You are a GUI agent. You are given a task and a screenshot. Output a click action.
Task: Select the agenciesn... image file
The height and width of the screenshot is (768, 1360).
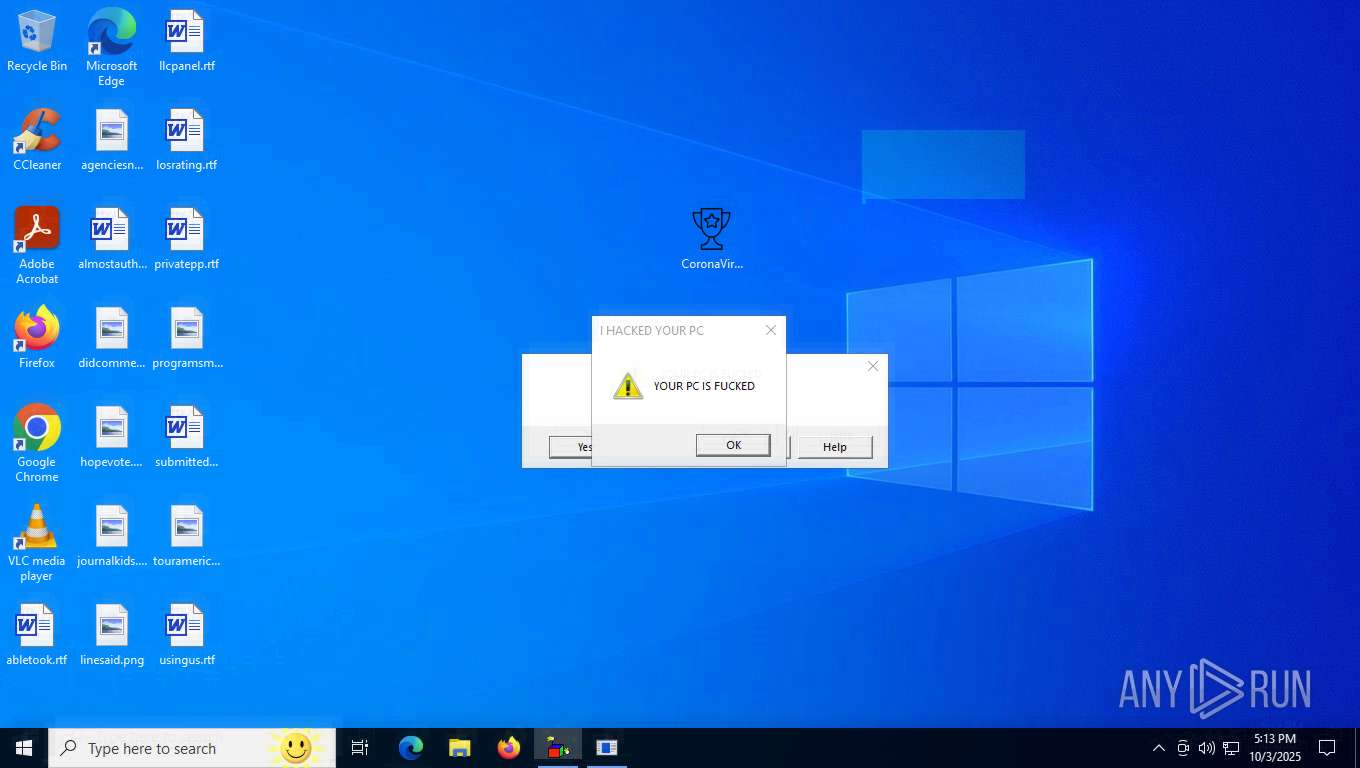tap(112, 140)
